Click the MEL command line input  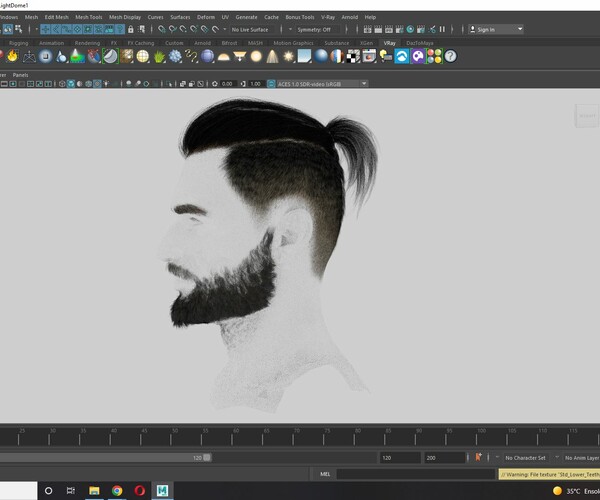[416, 474]
